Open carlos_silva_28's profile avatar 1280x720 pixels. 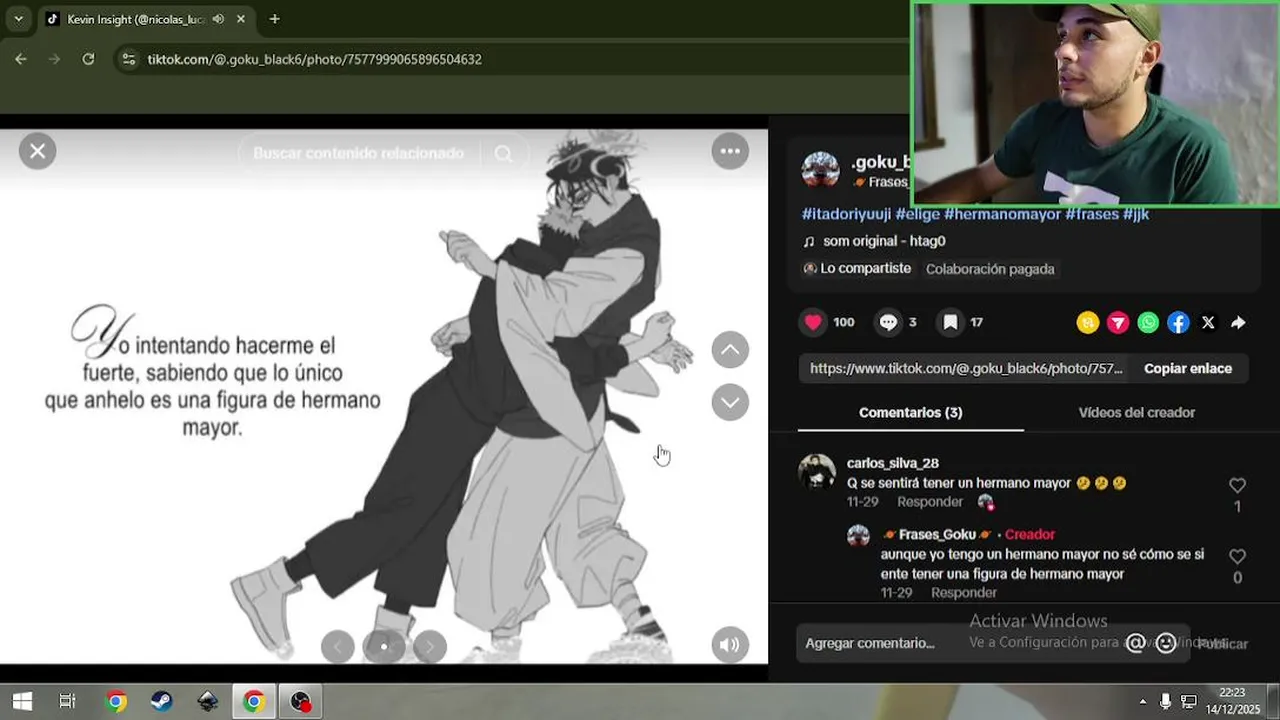[x=817, y=471]
